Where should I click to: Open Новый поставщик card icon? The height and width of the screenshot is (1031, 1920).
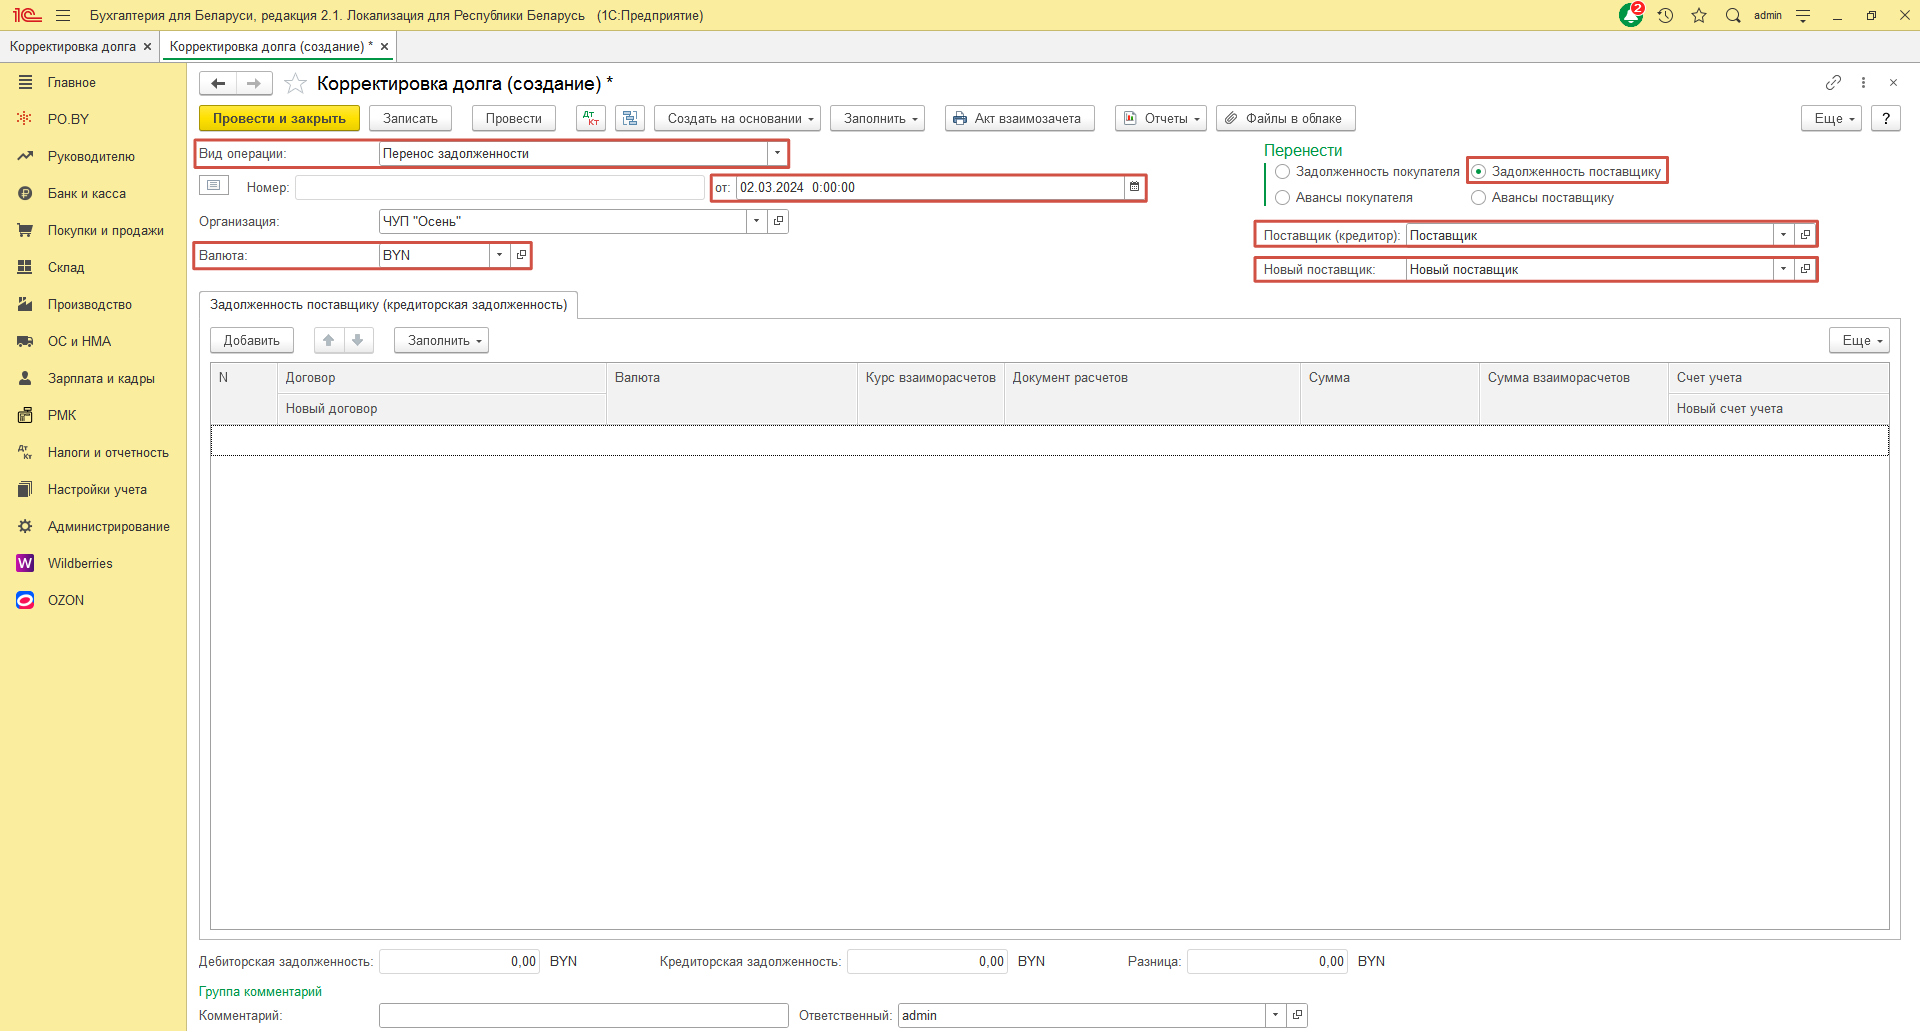click(1805, 269)
